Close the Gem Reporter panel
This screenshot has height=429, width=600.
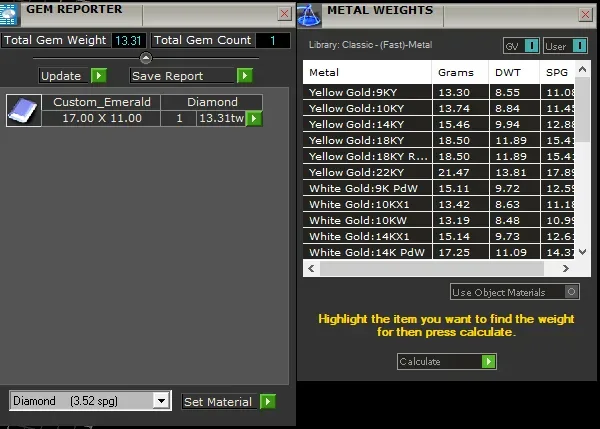(284, 14)
